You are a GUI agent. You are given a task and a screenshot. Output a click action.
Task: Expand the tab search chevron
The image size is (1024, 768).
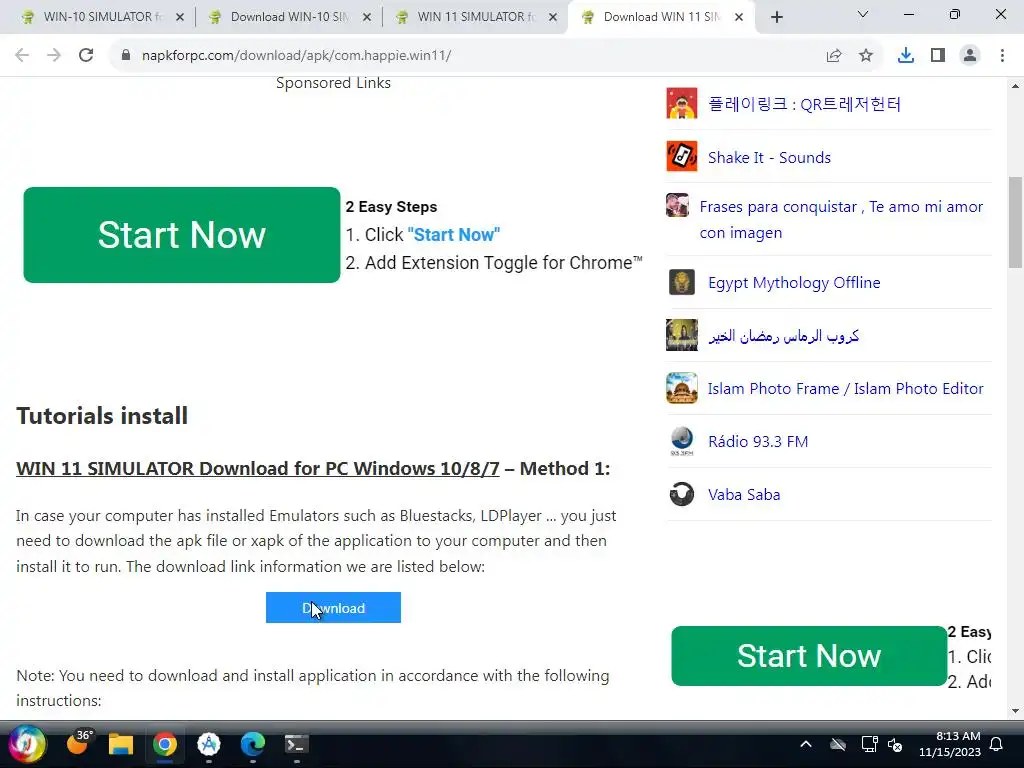click(x=863, y=14)
